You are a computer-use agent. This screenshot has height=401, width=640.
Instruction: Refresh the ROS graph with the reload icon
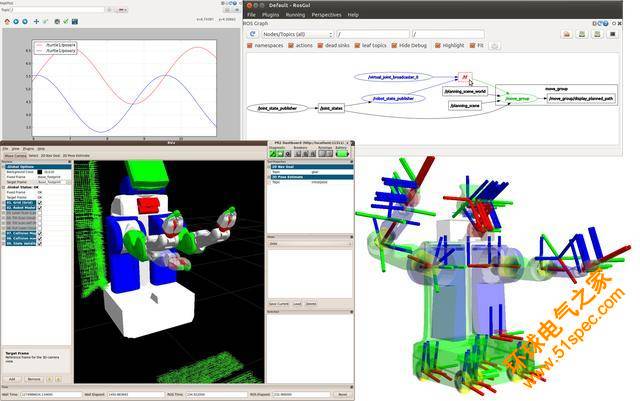click(253, 34)
